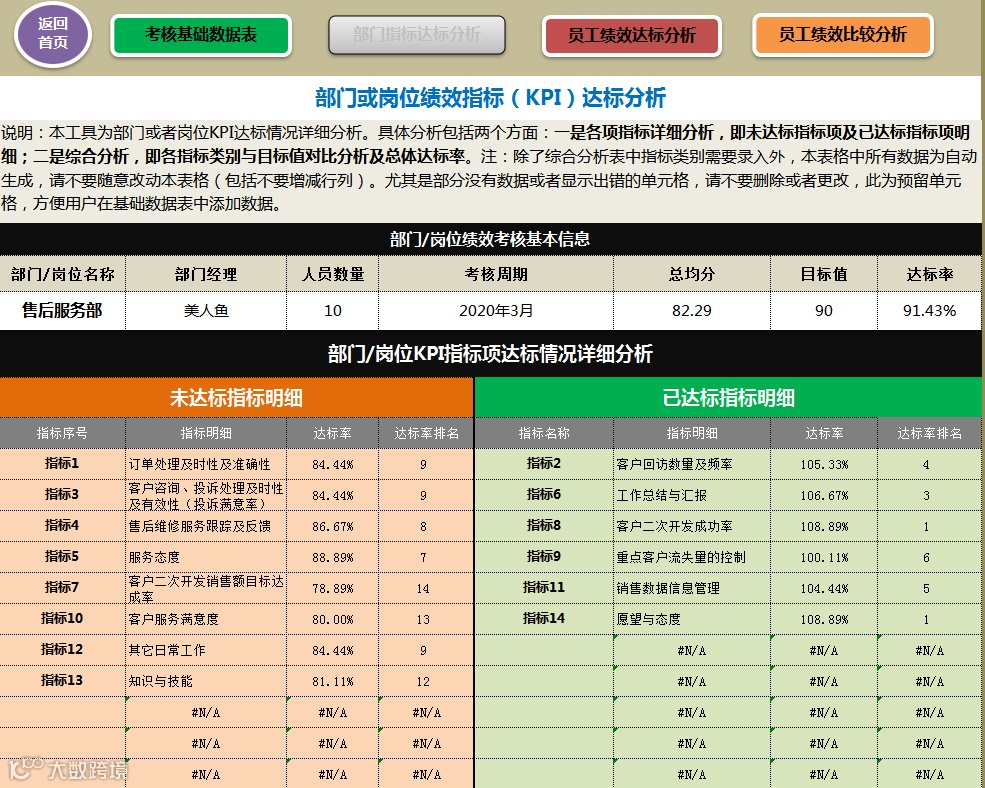Click the 106.67% attainment rate cell
The width and height of the screenshot is (985, 788).
(824, 495)
